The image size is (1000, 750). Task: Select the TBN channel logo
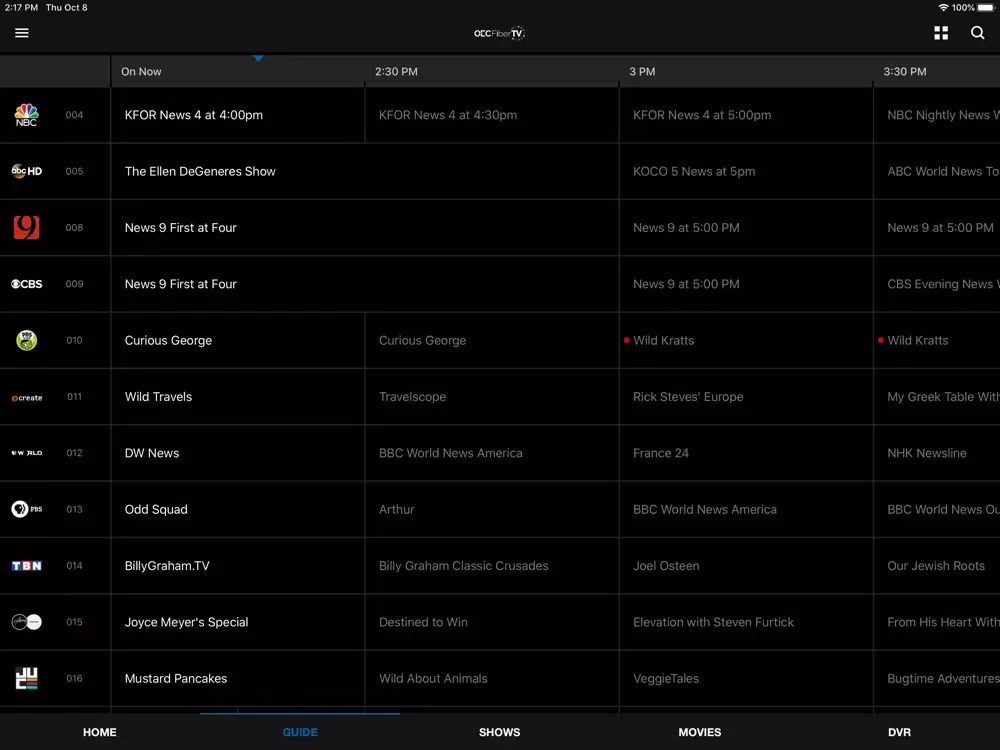[x=26, y=566]
